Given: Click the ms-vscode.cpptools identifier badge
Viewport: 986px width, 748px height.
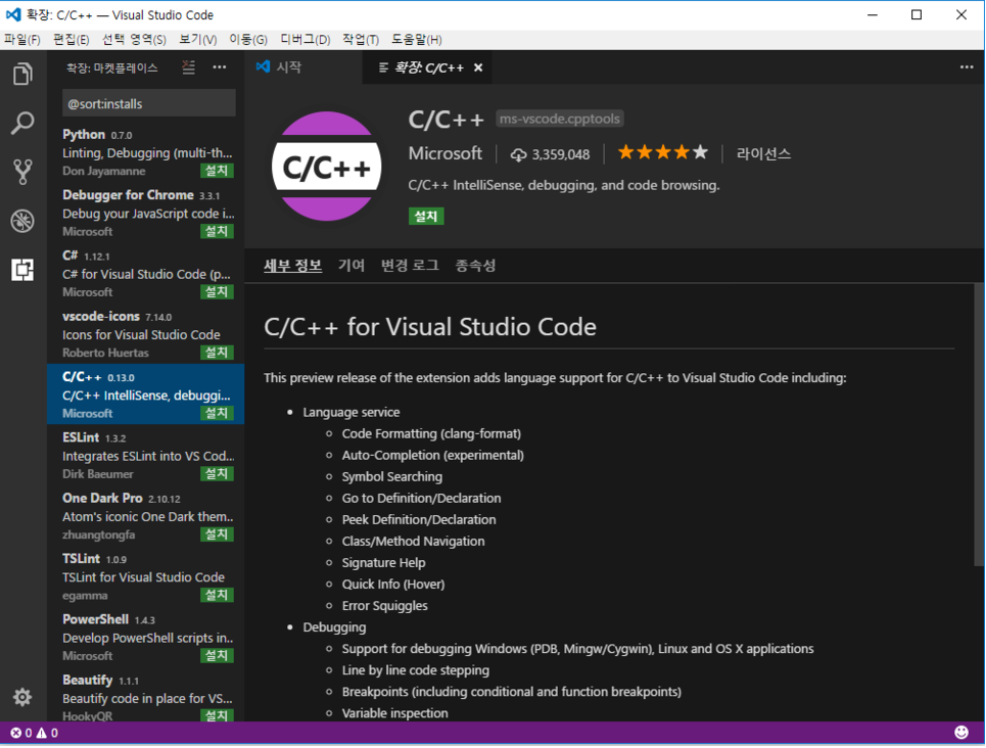Looking at the screenshot, I should [x=560, y=119].
